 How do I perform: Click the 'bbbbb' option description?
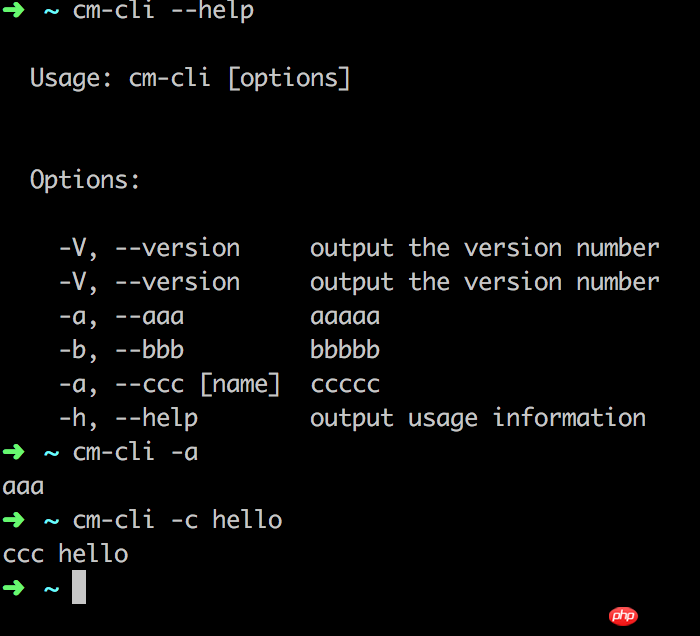[345, 351]
